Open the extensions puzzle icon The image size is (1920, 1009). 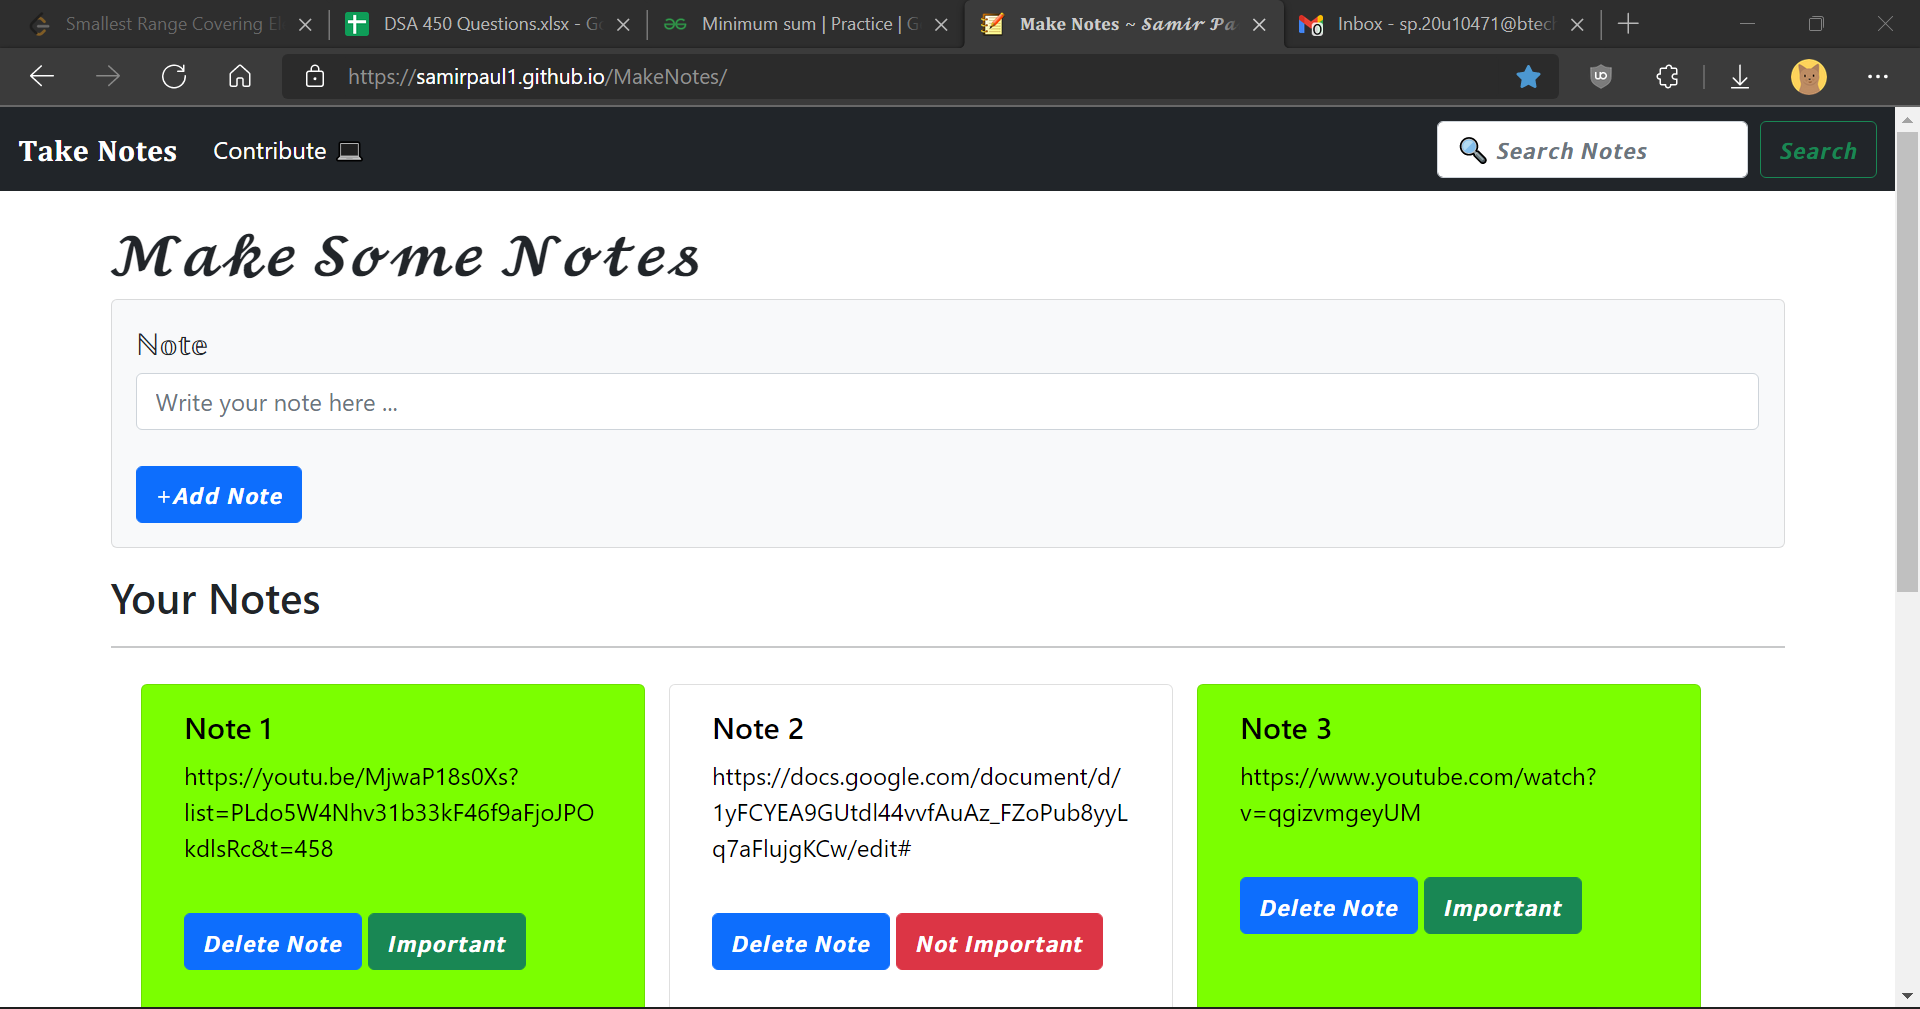click(x=1667, y=76)
